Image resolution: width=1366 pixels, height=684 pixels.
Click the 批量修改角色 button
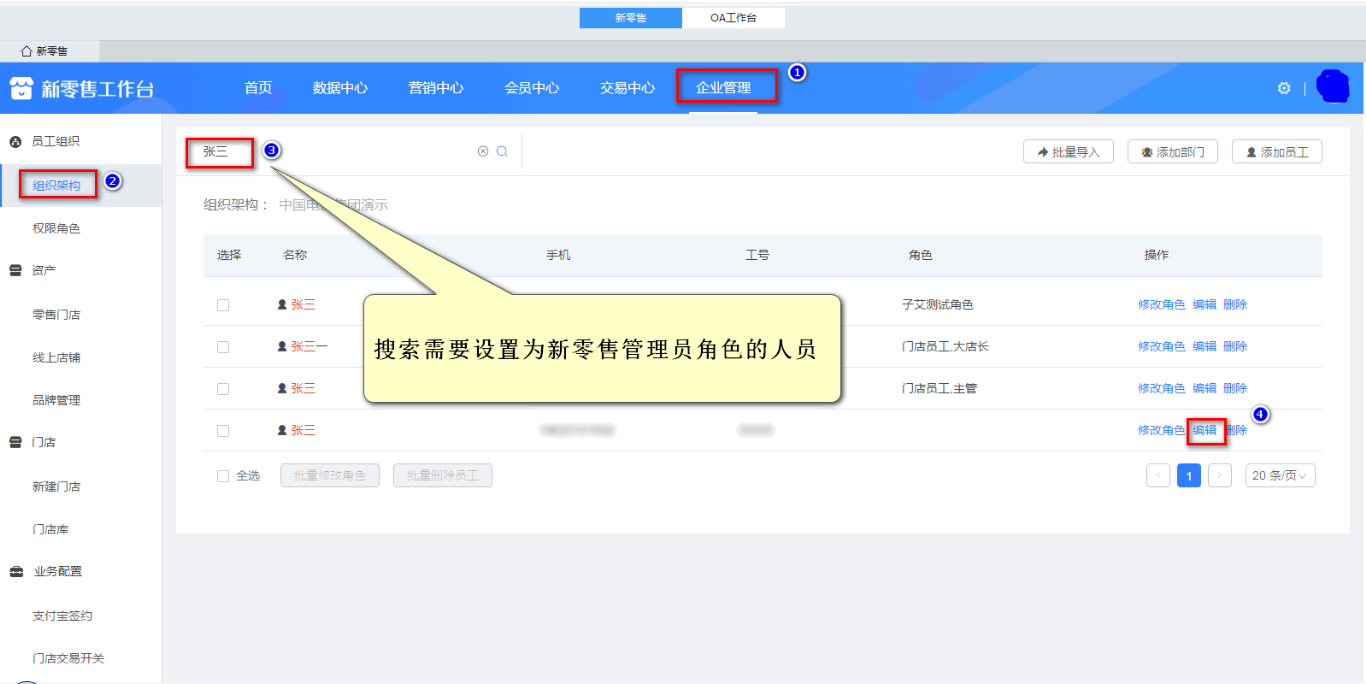330,476
